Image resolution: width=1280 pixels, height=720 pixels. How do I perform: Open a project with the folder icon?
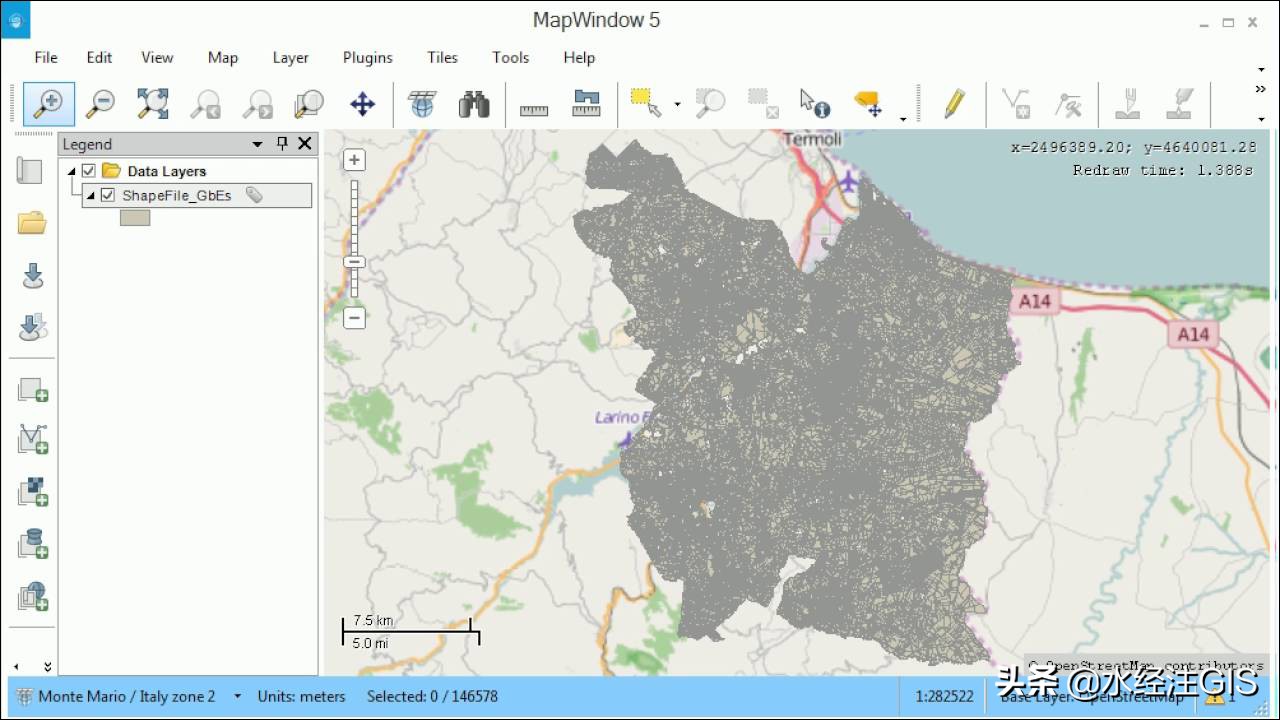coord(31,223)
